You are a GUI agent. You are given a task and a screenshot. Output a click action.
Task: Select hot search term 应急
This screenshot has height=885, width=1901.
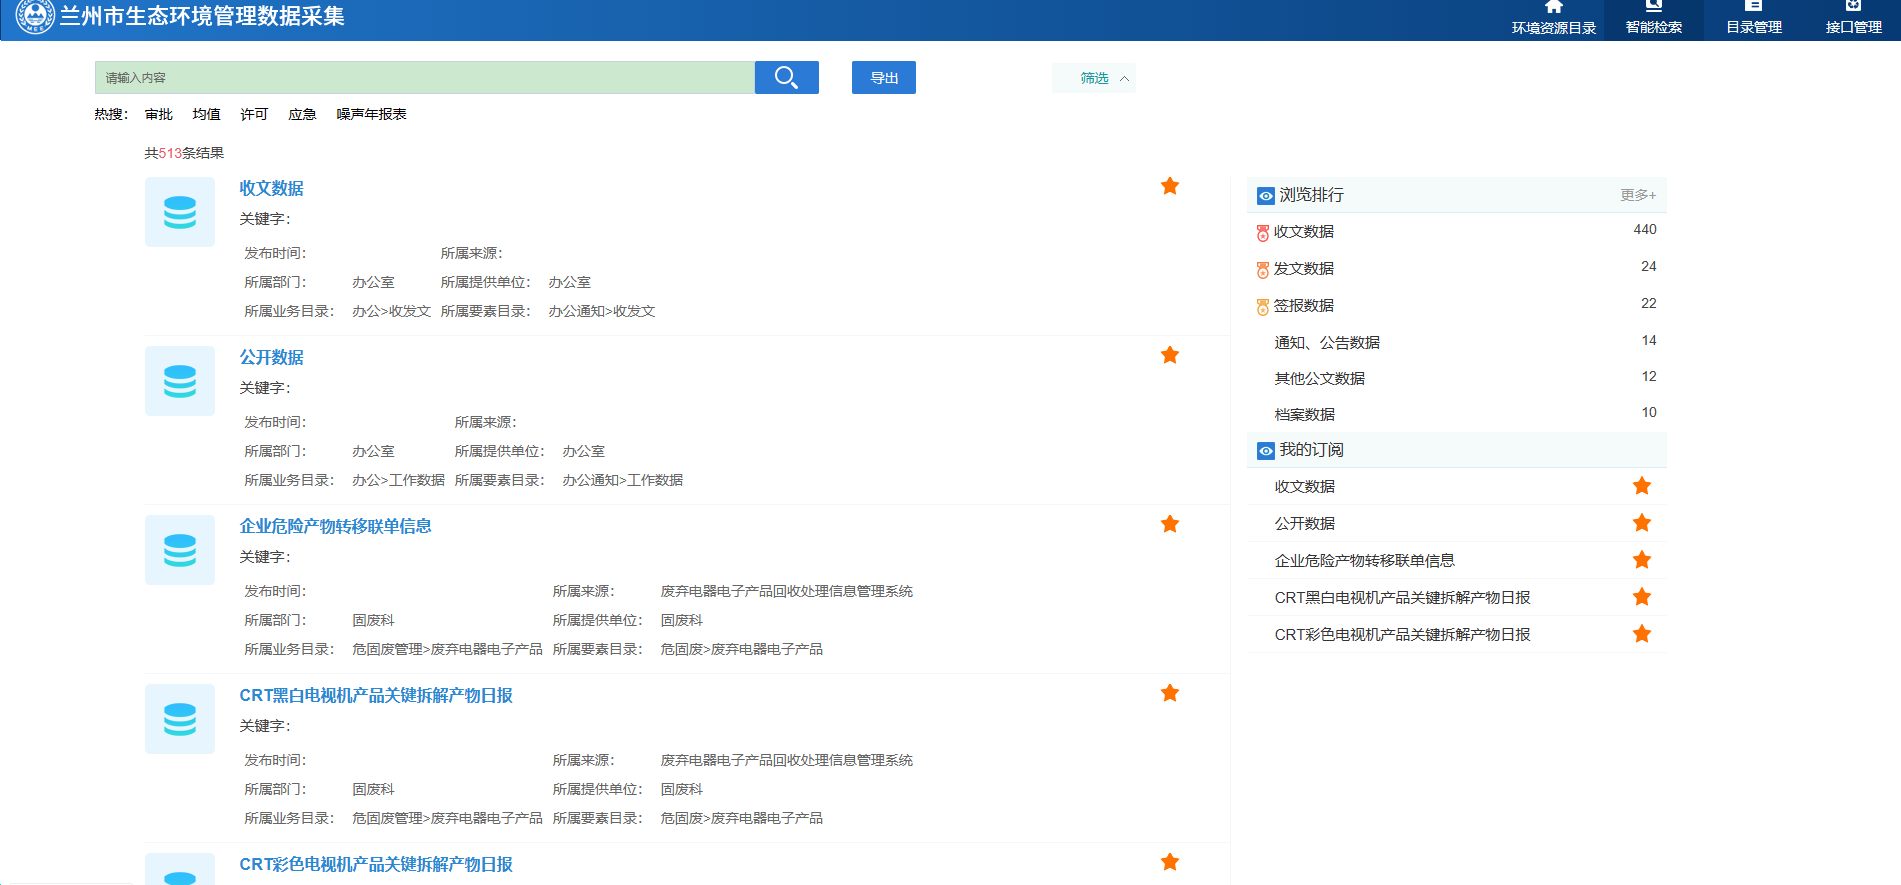[x=302, y=114]
